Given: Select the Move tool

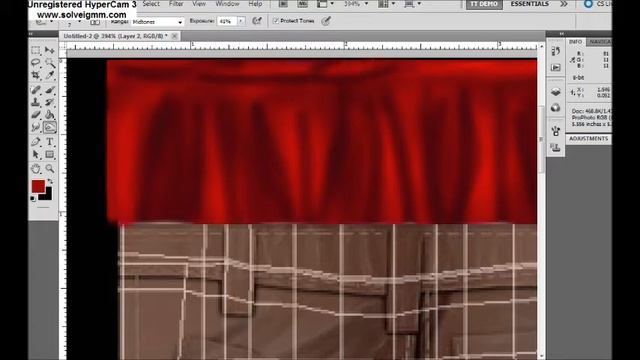Looking at the screenshot, I should [50, 50].
